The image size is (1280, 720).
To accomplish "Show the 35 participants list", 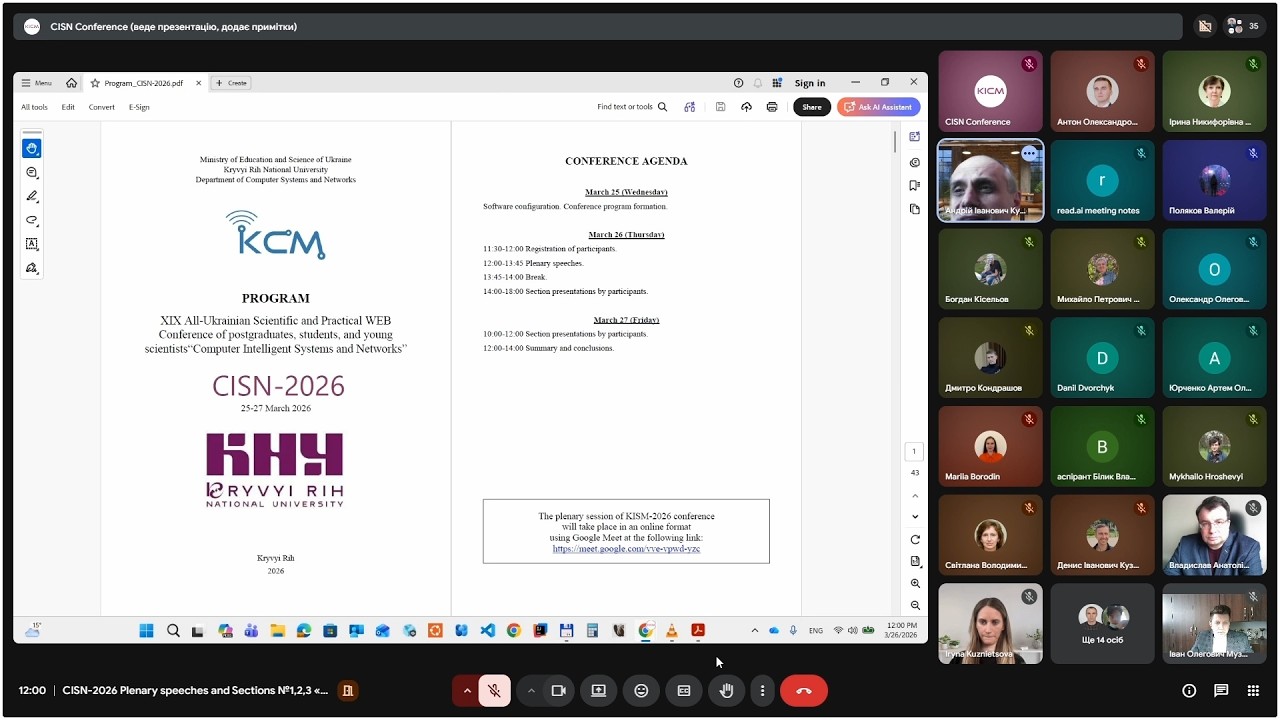I will tap(1243, 26).
